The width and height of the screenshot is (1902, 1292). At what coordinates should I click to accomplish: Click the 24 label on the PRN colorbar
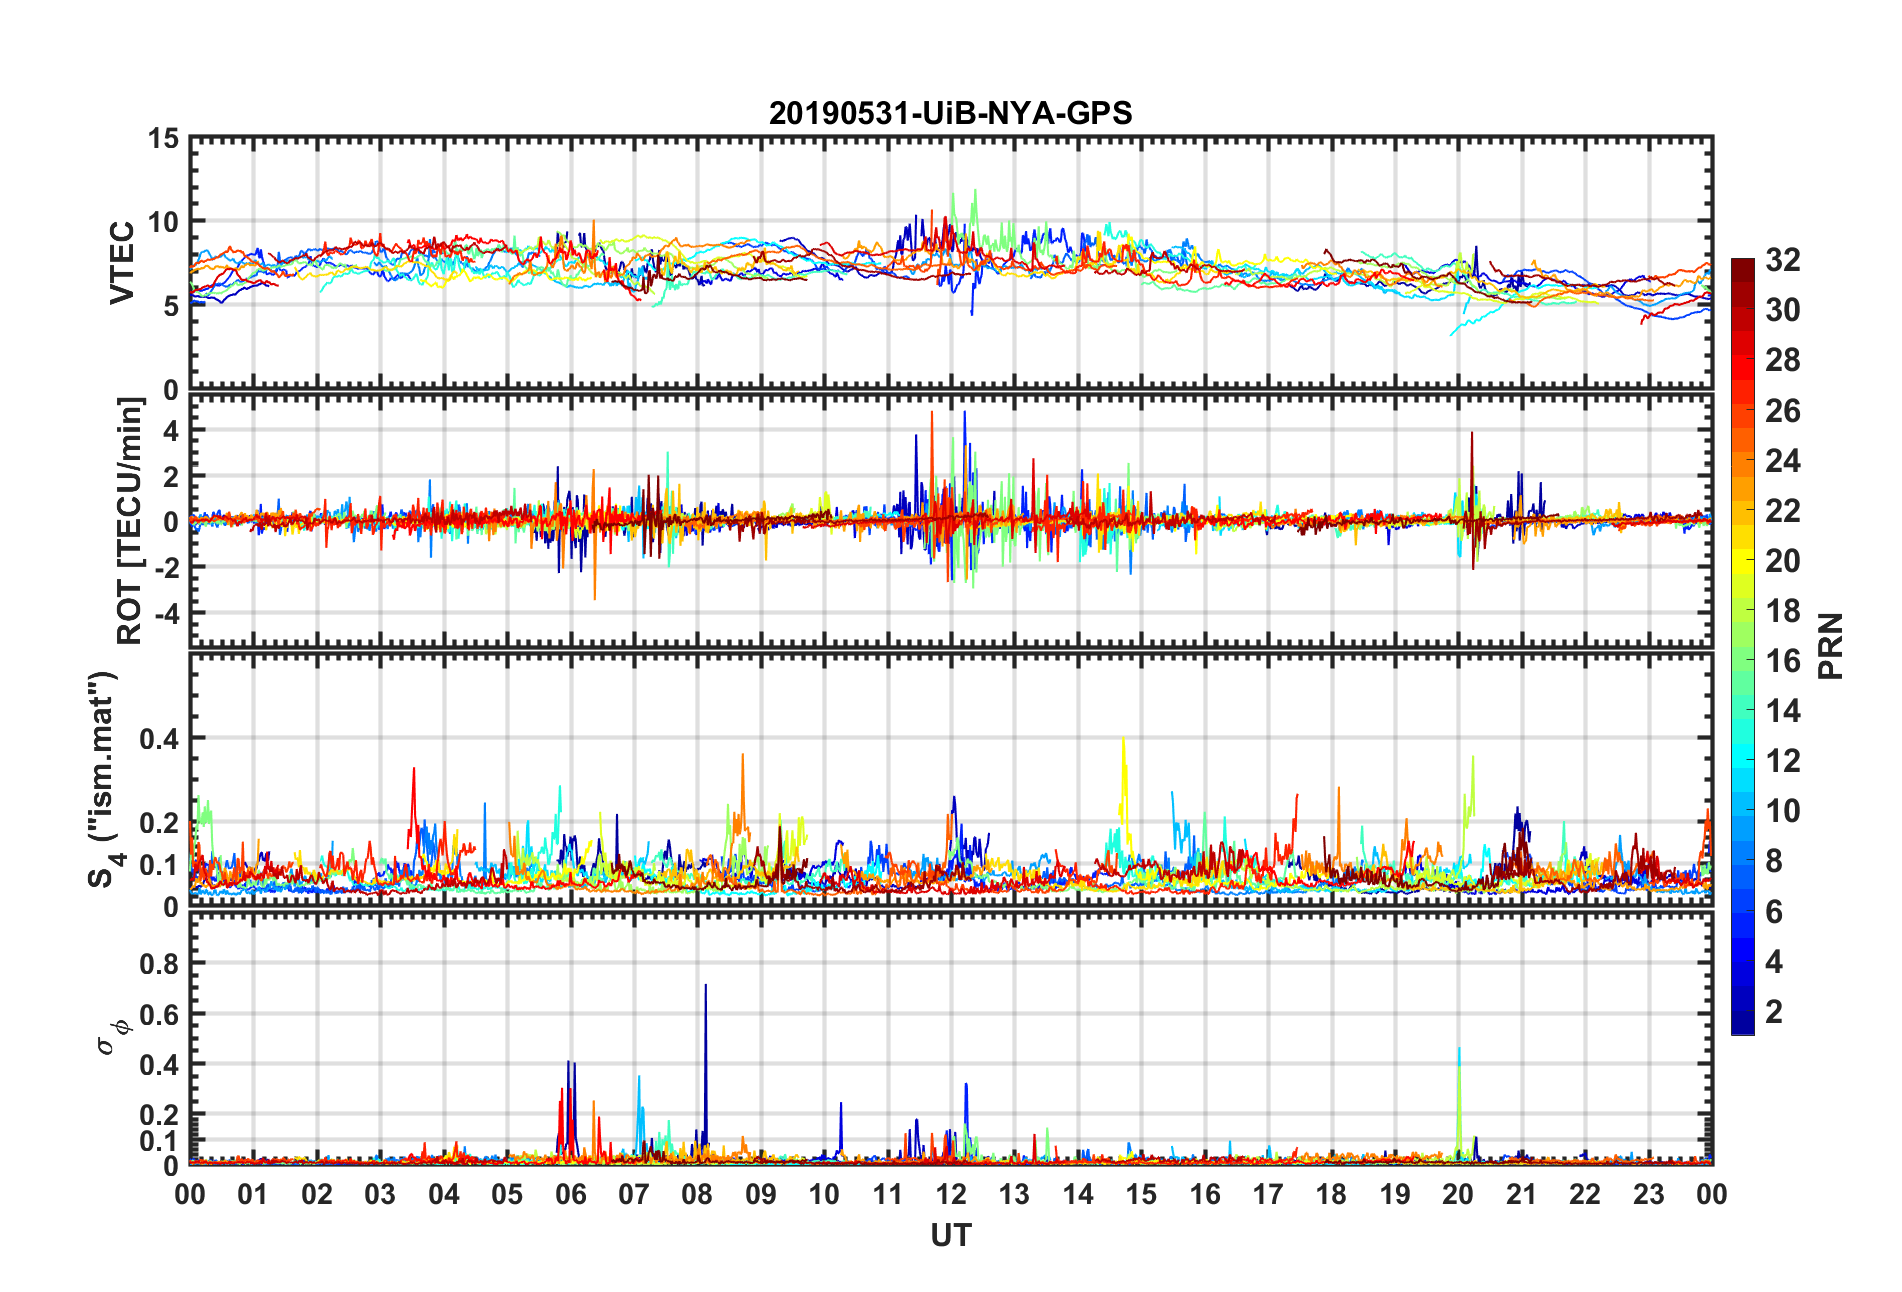1783,461
